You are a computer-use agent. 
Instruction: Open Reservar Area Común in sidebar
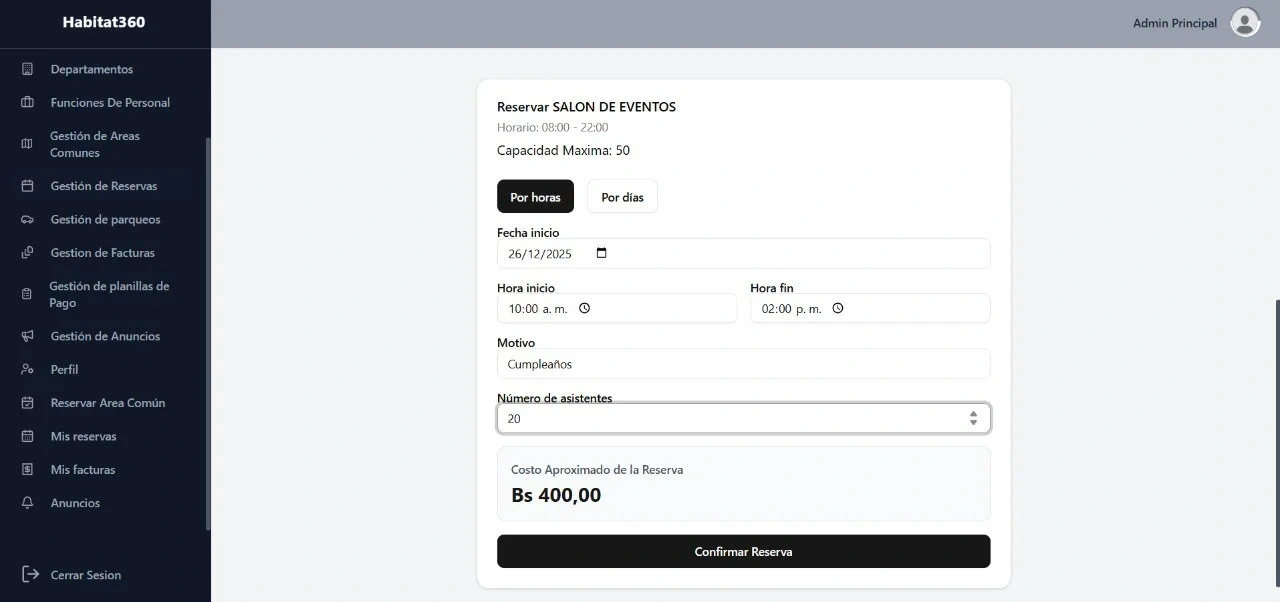click(107, 403)
